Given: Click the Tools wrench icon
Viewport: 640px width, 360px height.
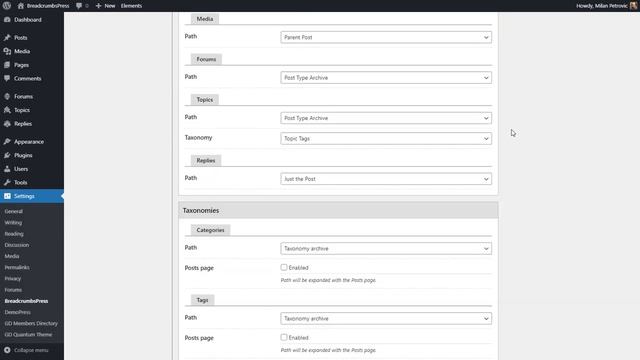Looking at the screenshot, I should pos(7,182).
